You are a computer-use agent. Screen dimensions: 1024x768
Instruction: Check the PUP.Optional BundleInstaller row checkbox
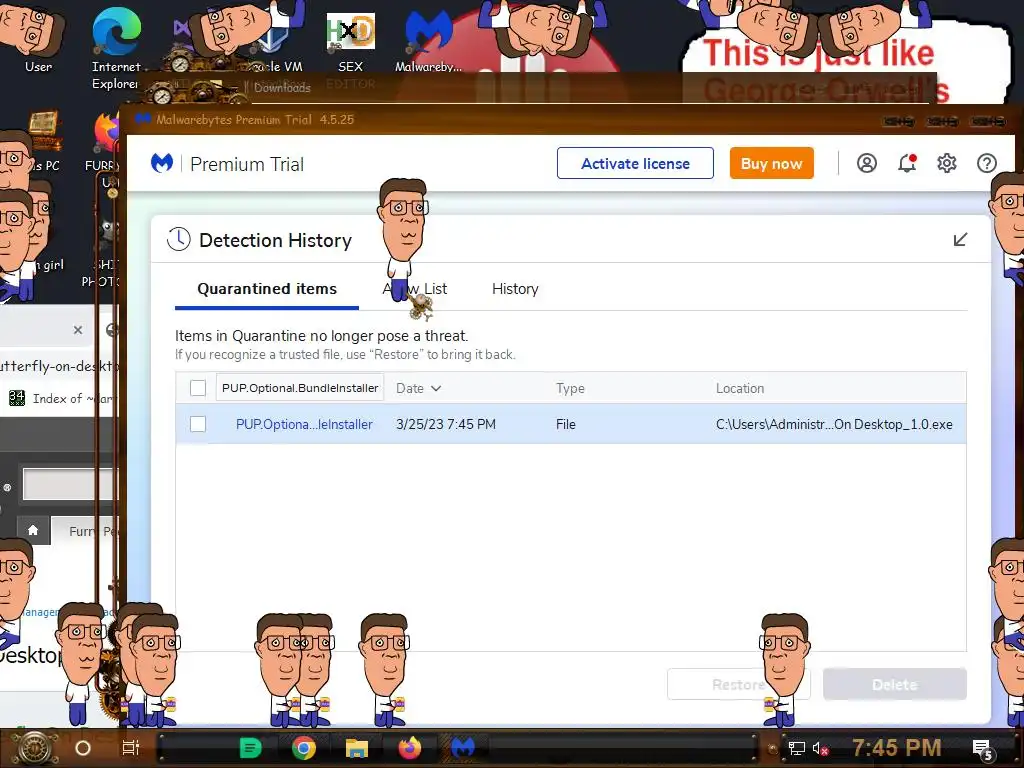pyautogui.click(x=198, y=424)
